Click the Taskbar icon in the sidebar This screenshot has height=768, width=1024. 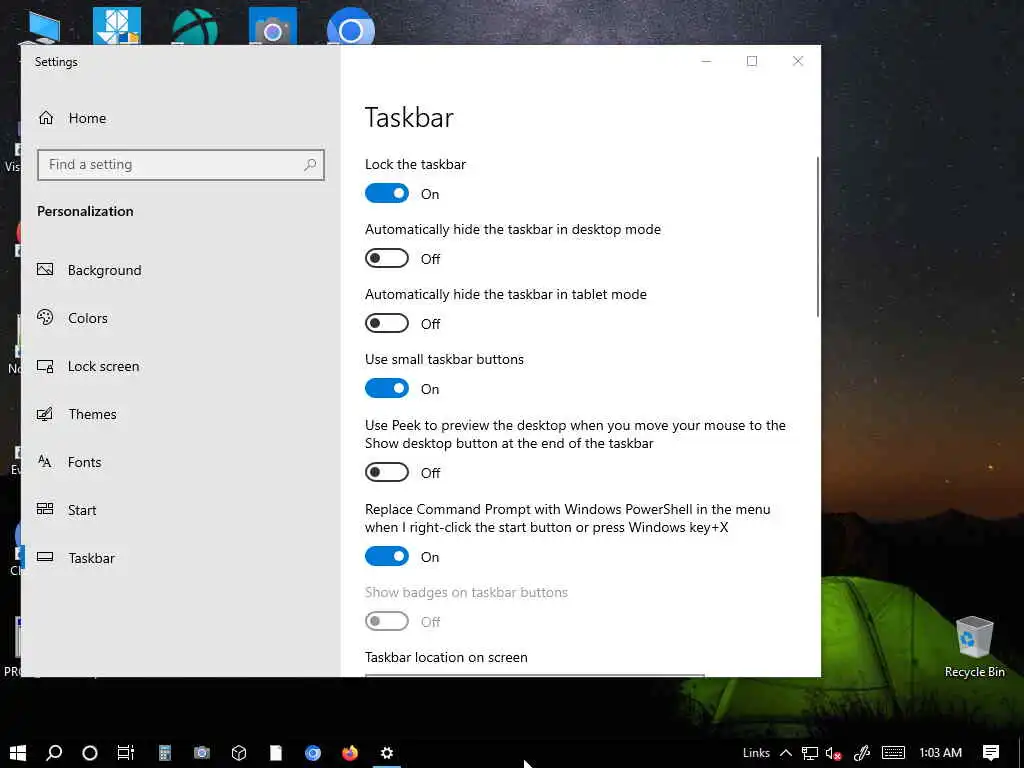click(x=45, y=557)
